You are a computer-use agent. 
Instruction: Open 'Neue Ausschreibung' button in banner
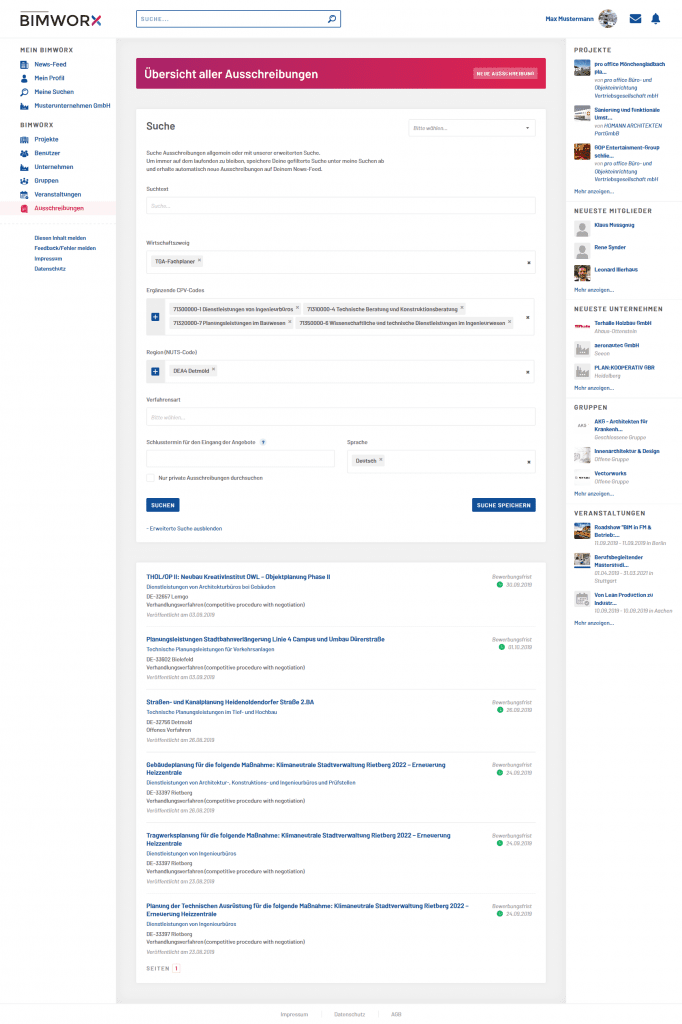(x=505, y=74)
